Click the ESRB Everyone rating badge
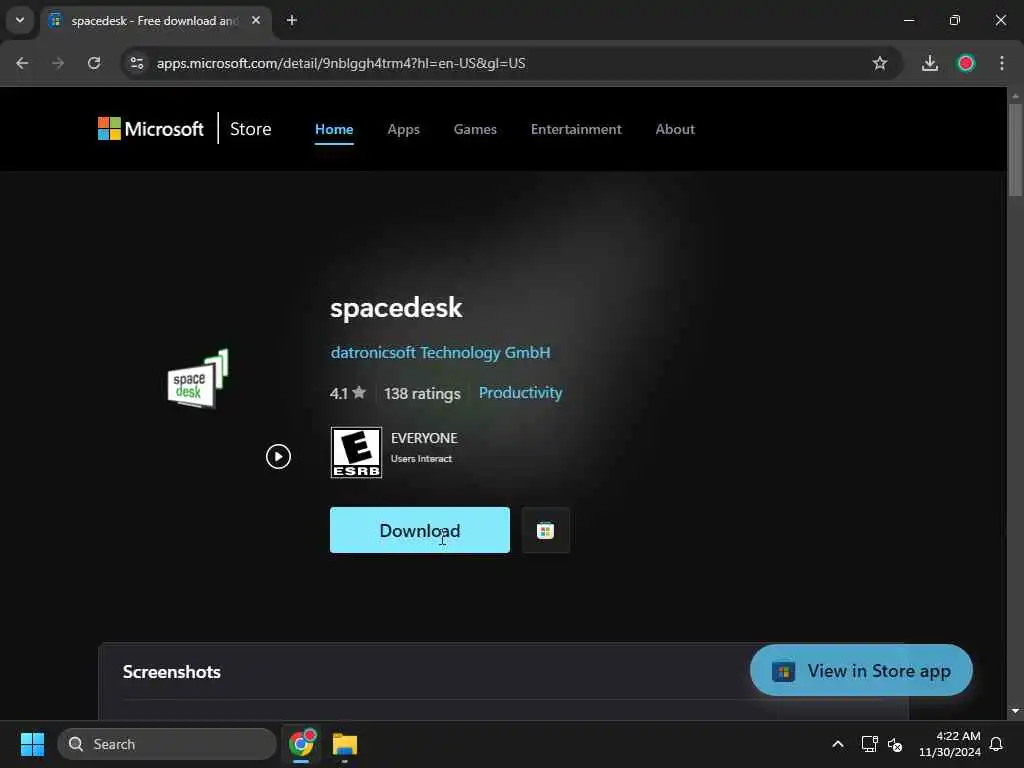This screenshot has height=768, width=1024. (x=356, y=453)
